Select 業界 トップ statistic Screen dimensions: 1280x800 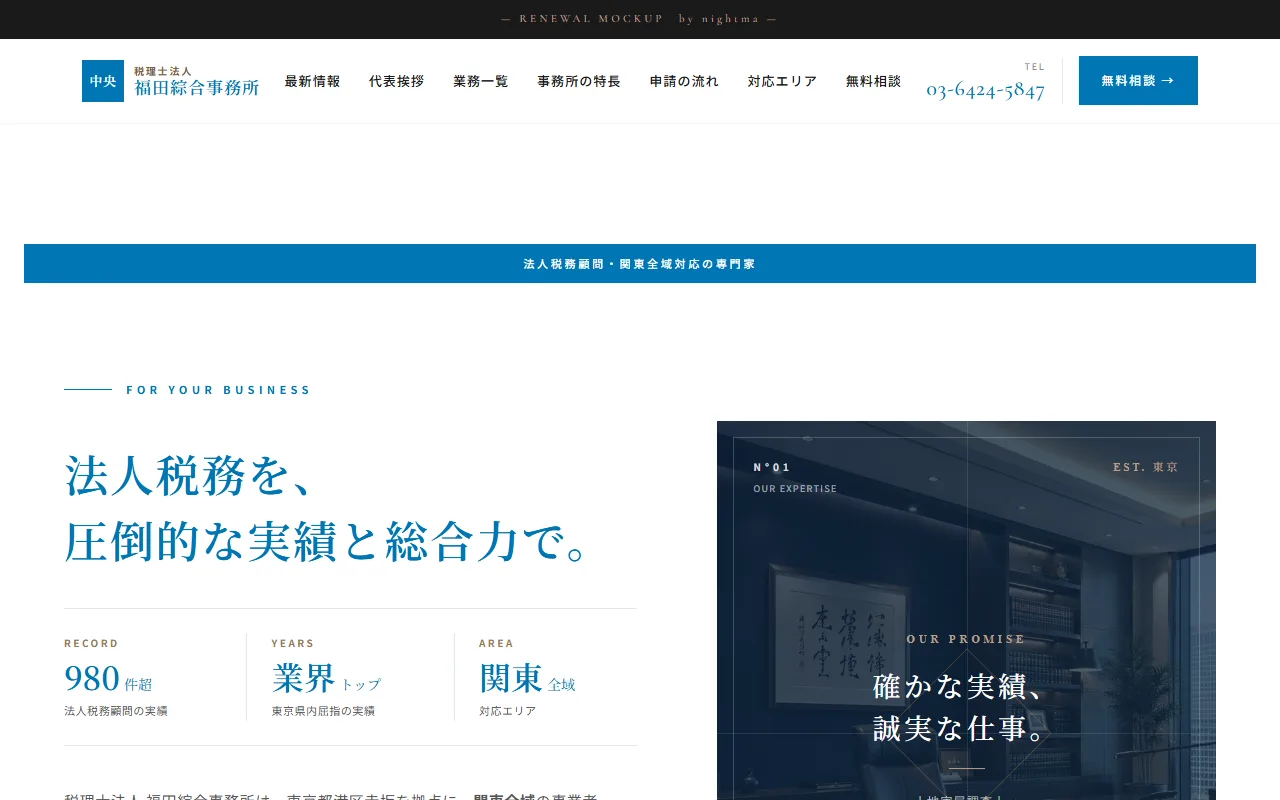(x=326, y=678)
